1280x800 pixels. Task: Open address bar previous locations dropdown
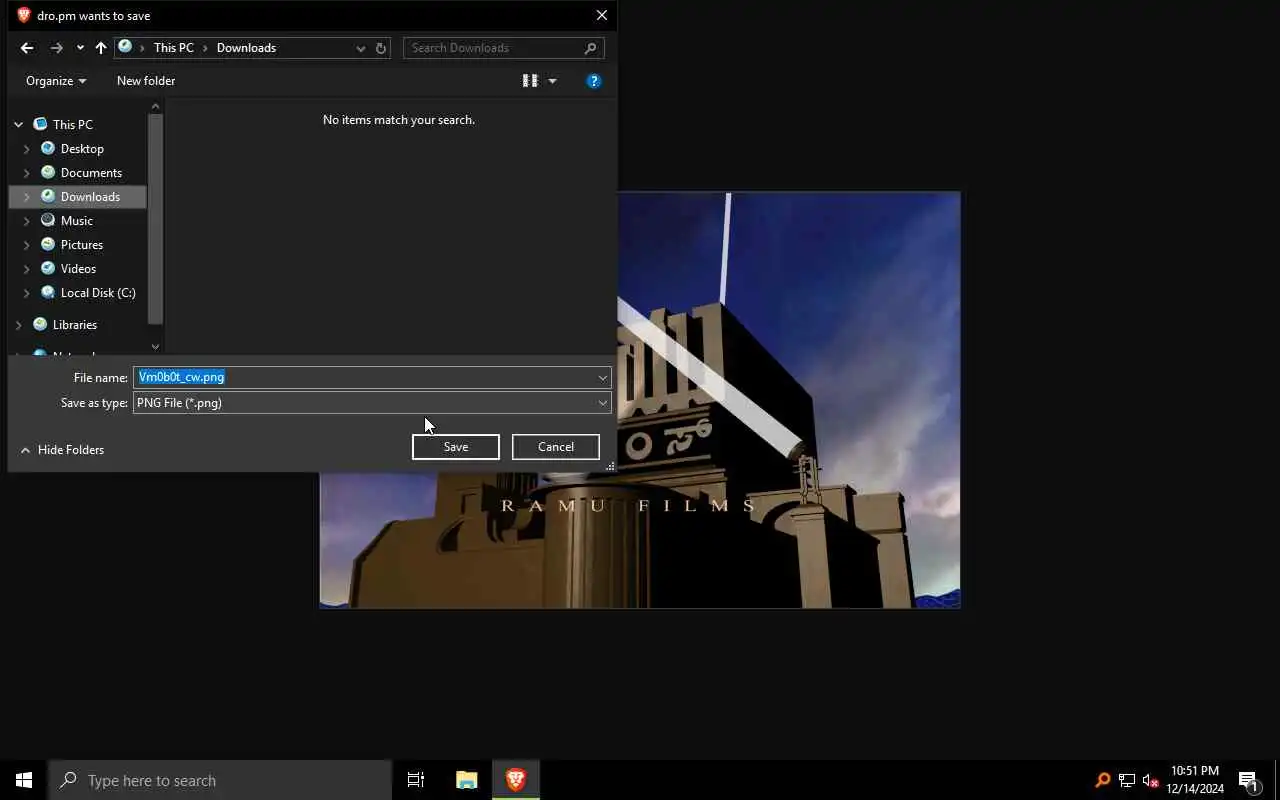(360, 48)
